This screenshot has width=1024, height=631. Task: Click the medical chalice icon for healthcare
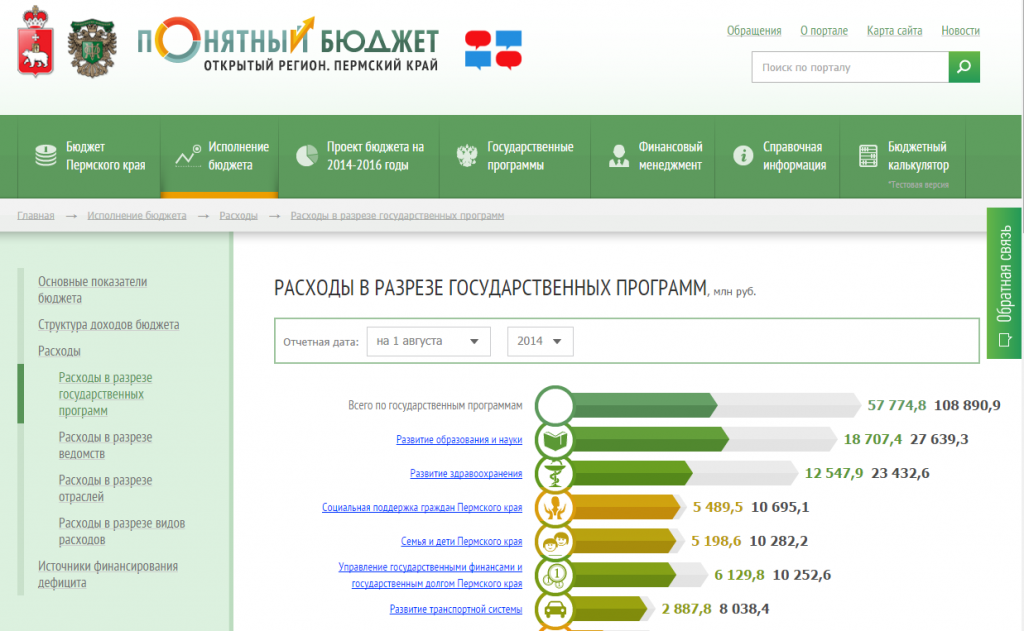coord(555,474)
